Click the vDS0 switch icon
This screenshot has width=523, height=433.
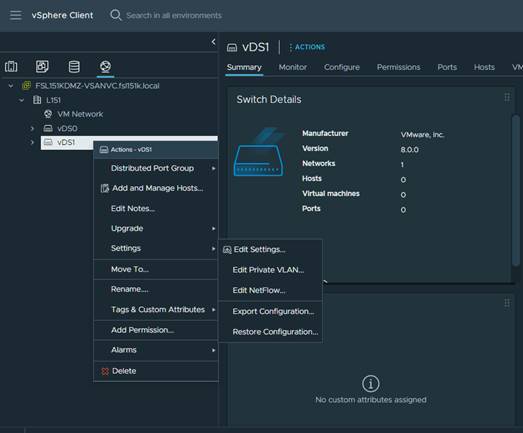click(48, 128)
